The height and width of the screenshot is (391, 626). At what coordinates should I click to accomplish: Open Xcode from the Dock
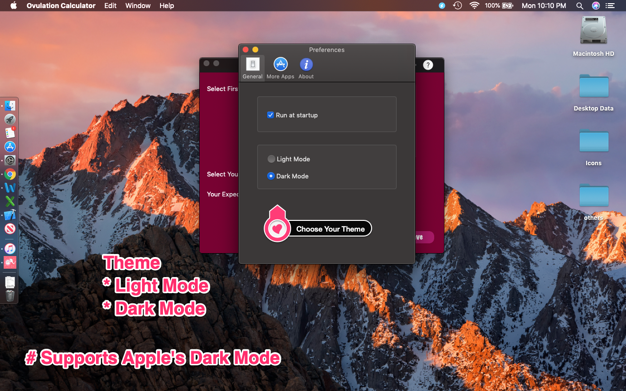[10, 215]
